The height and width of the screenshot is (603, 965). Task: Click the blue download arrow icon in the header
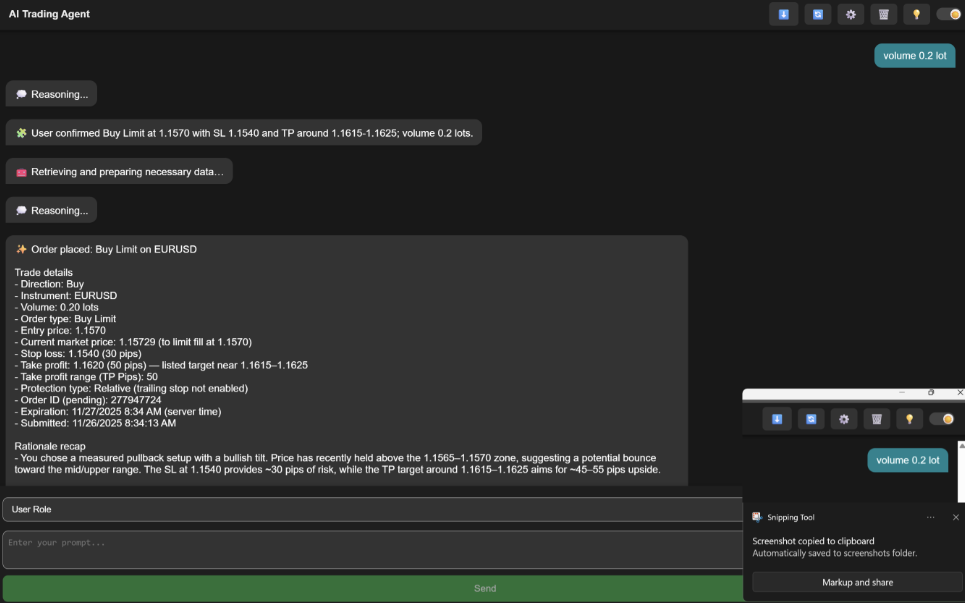pyautogui.click(x=783, y=14)
